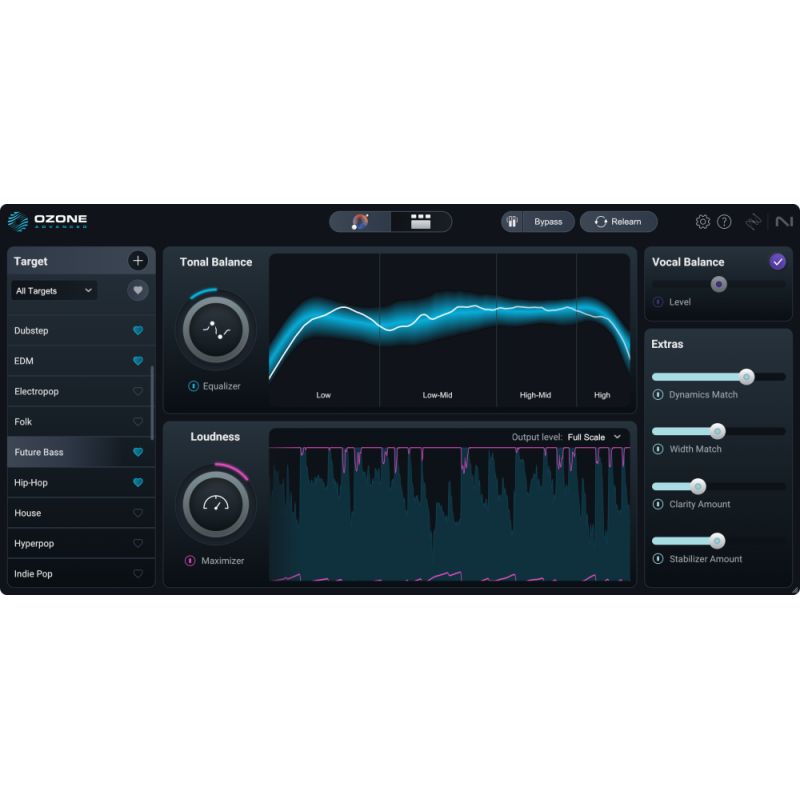This screenshot has height=800, width=800.
Task: Favorite the Electropop target with its heart
Action: point(137,391)
